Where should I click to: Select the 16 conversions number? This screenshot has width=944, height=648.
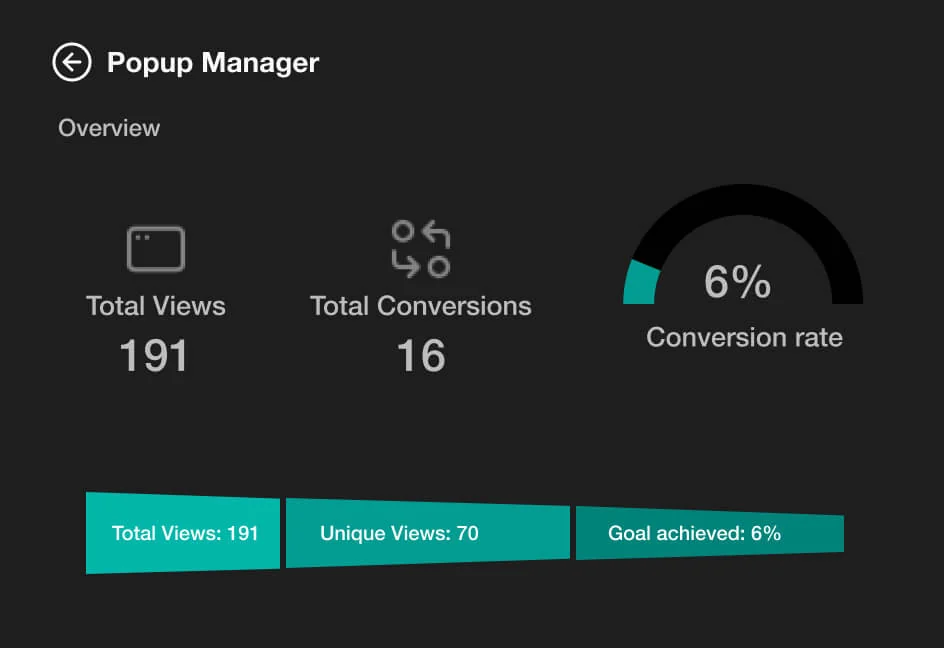pyautogui.click(x=421, y=356)
